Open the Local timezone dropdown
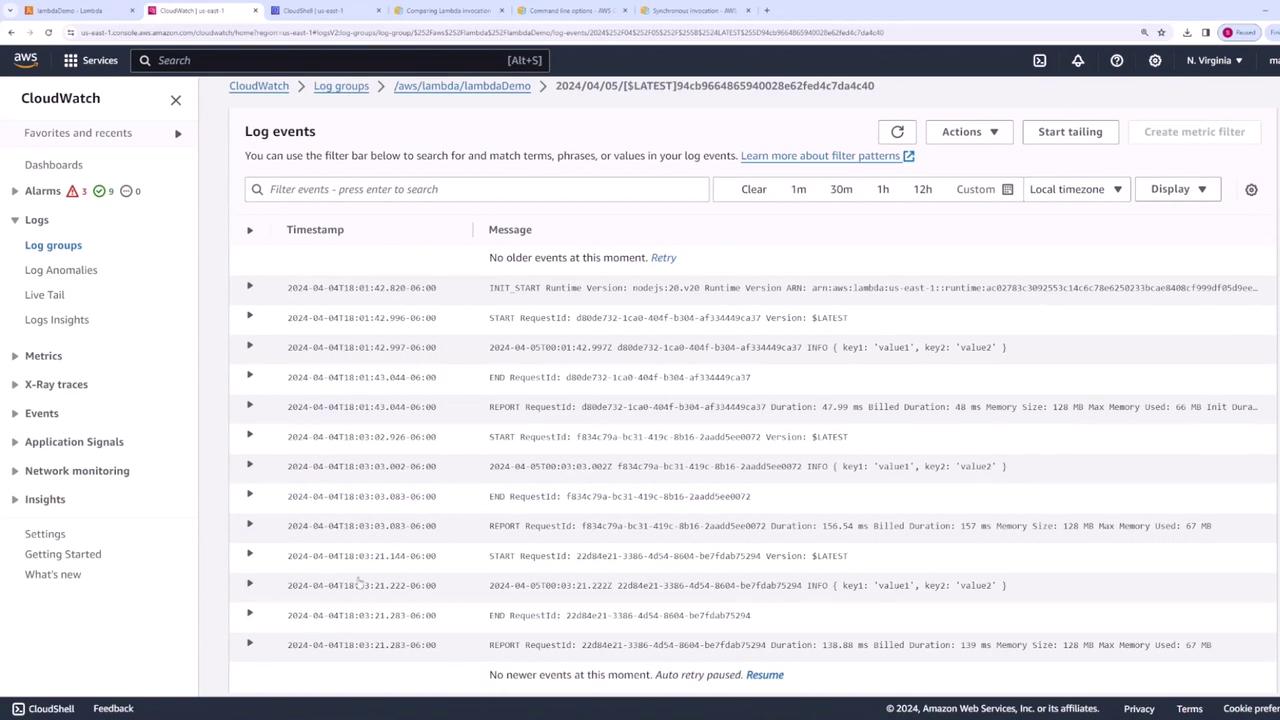 pyautogui.click(x=1076, y=190)
